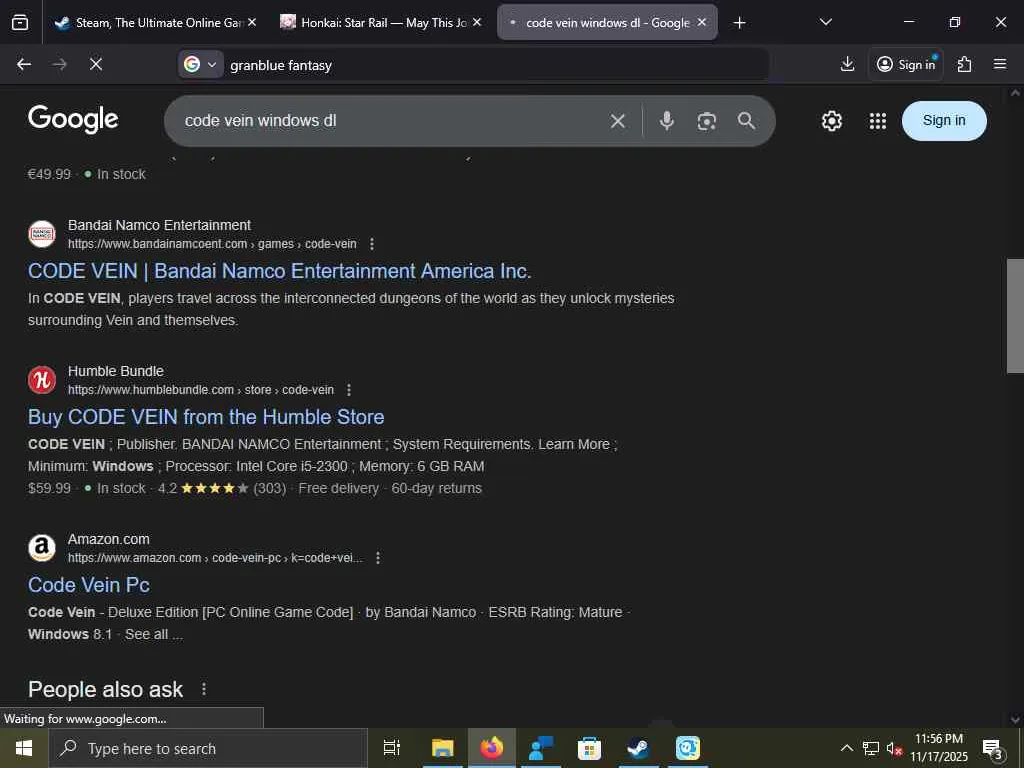Open more options for Amazon result

coord(377,558)
